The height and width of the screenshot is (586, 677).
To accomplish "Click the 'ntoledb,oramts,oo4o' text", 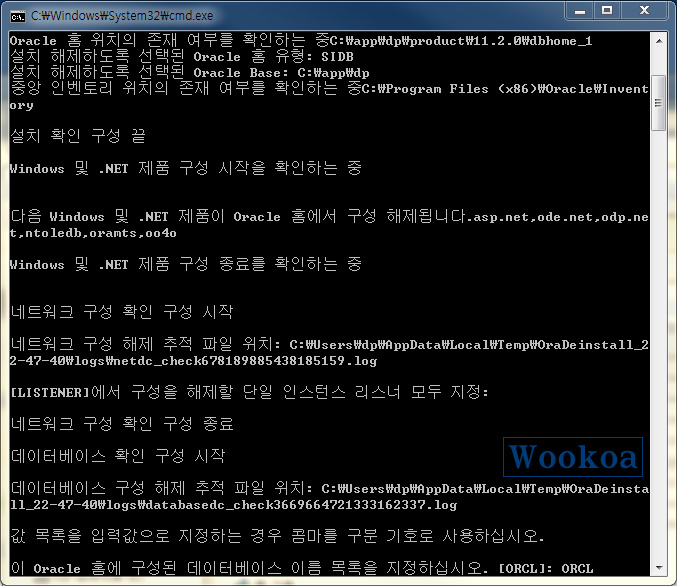I will coord(101,233).
